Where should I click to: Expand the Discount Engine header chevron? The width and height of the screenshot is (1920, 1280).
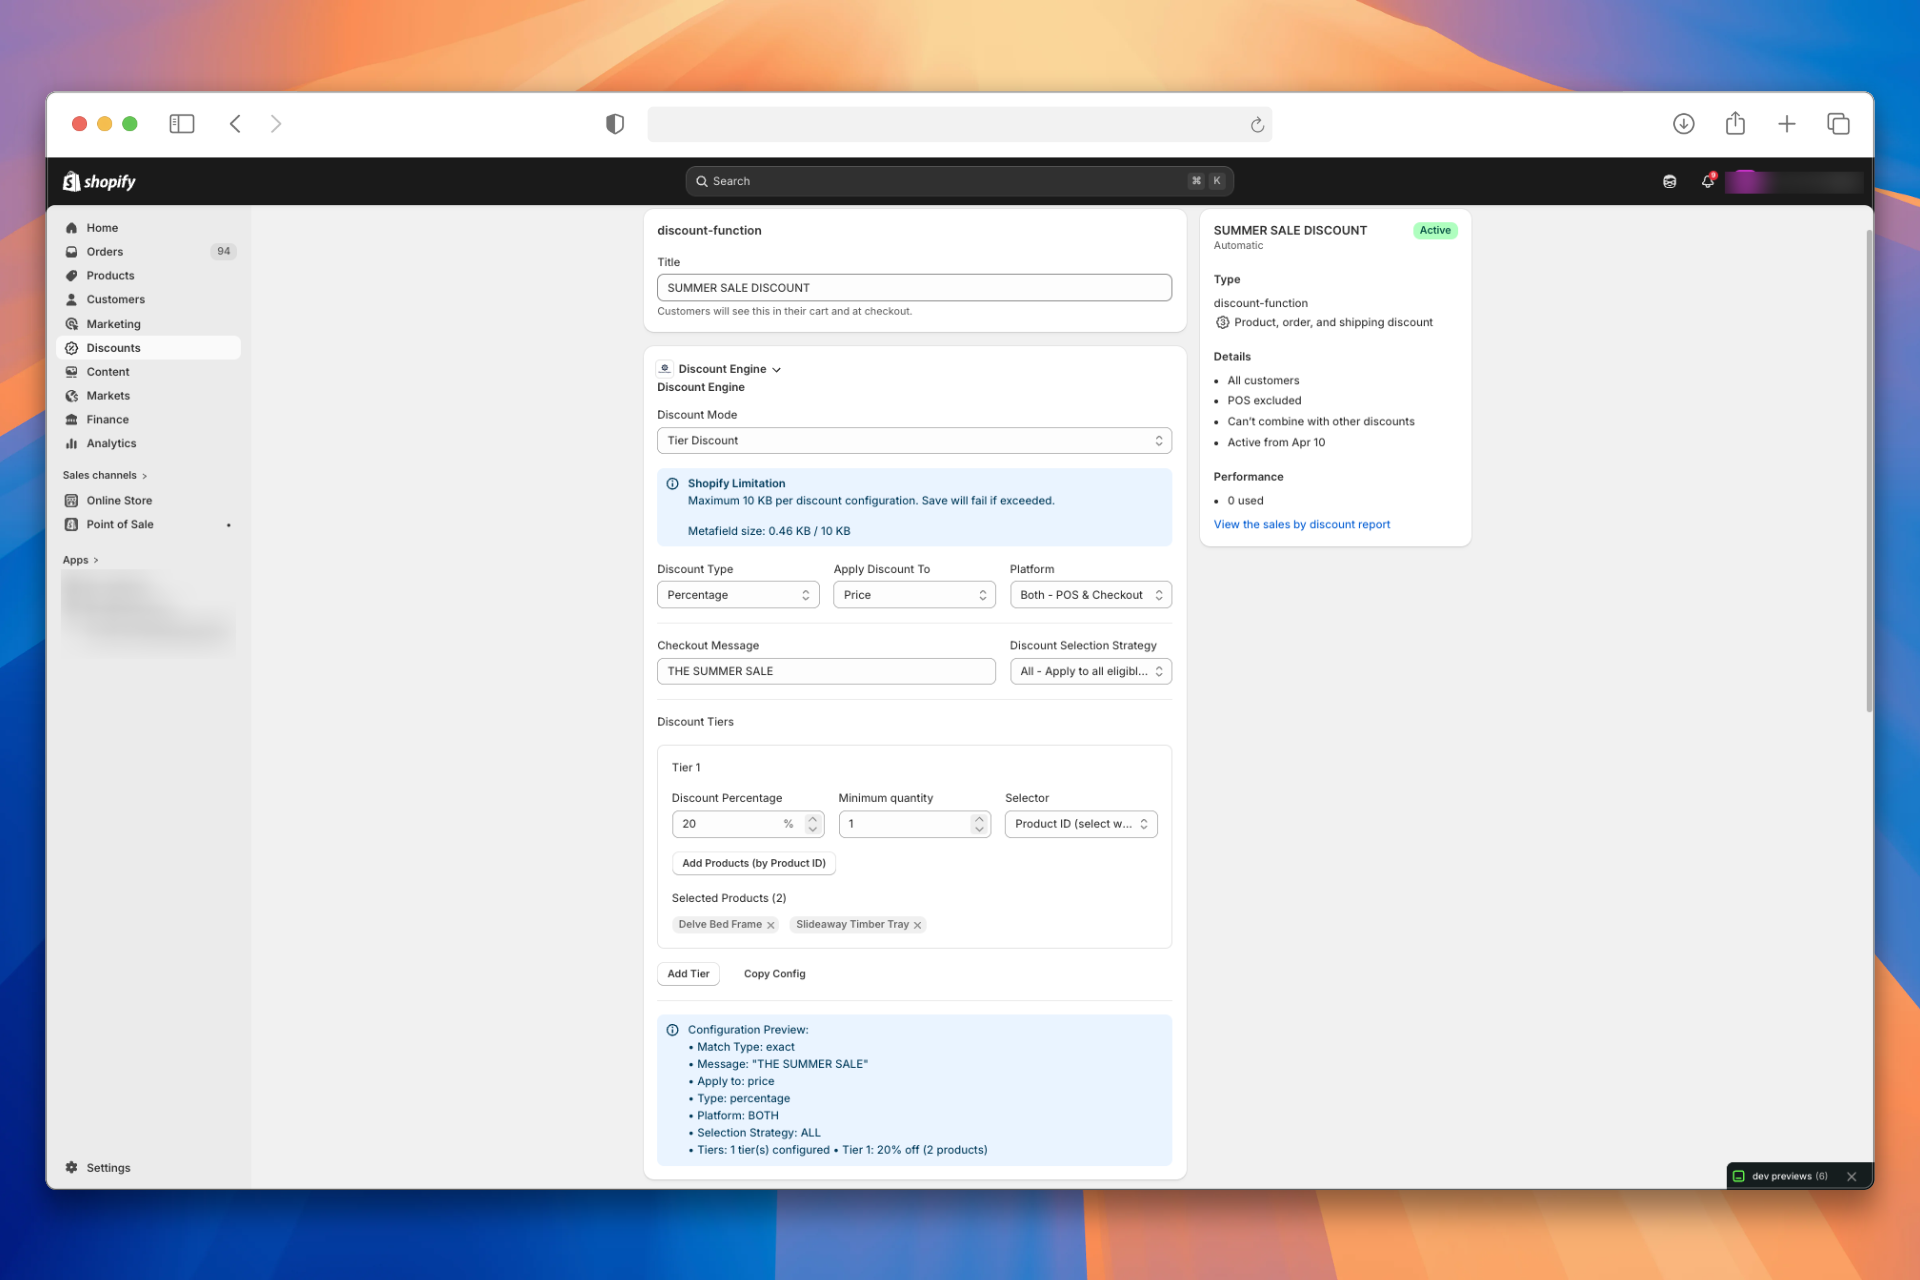[x=777, y=368]
